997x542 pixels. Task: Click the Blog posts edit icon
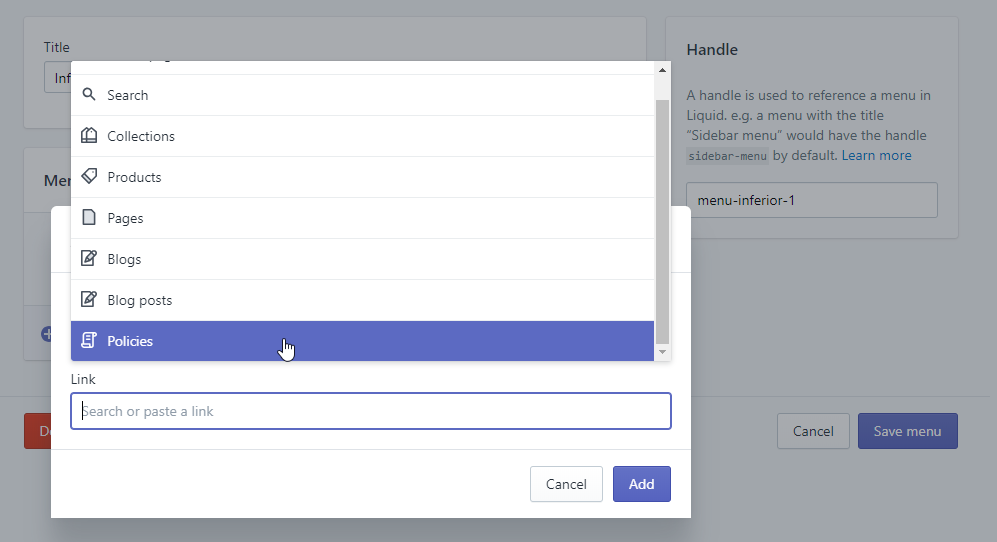89,300
